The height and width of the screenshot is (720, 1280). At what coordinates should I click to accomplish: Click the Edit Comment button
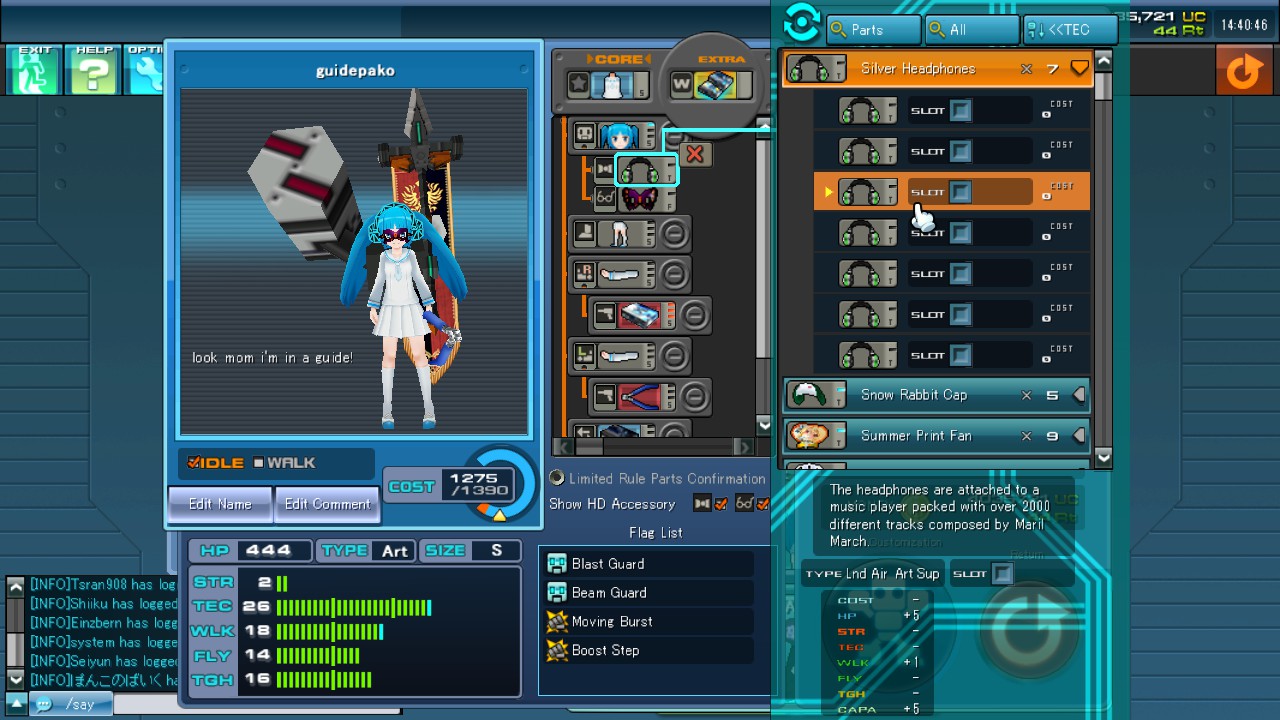click(327, 504)
